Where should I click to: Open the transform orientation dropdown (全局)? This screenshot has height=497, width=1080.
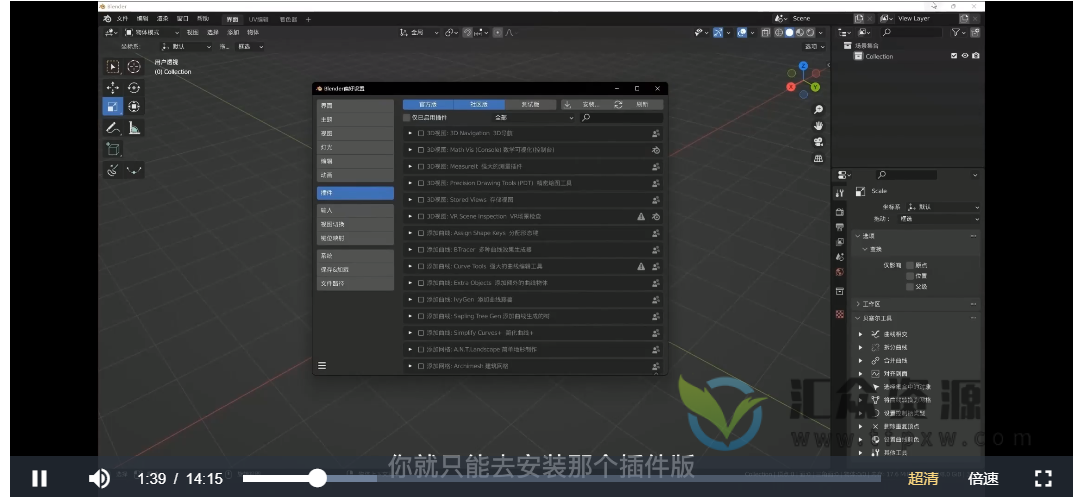pyautogui.click(x=419, y=32)
